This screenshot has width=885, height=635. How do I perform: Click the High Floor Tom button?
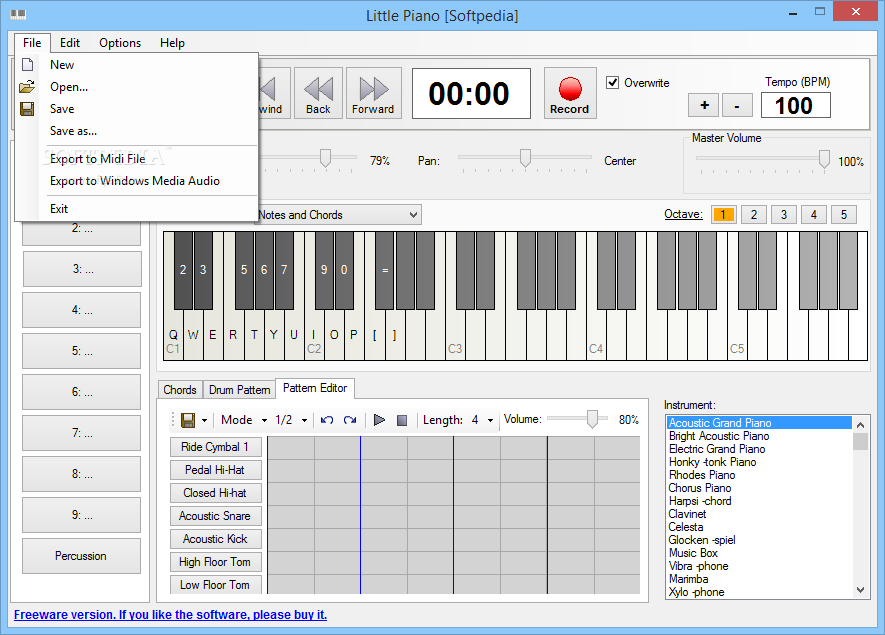pos(215,562)
